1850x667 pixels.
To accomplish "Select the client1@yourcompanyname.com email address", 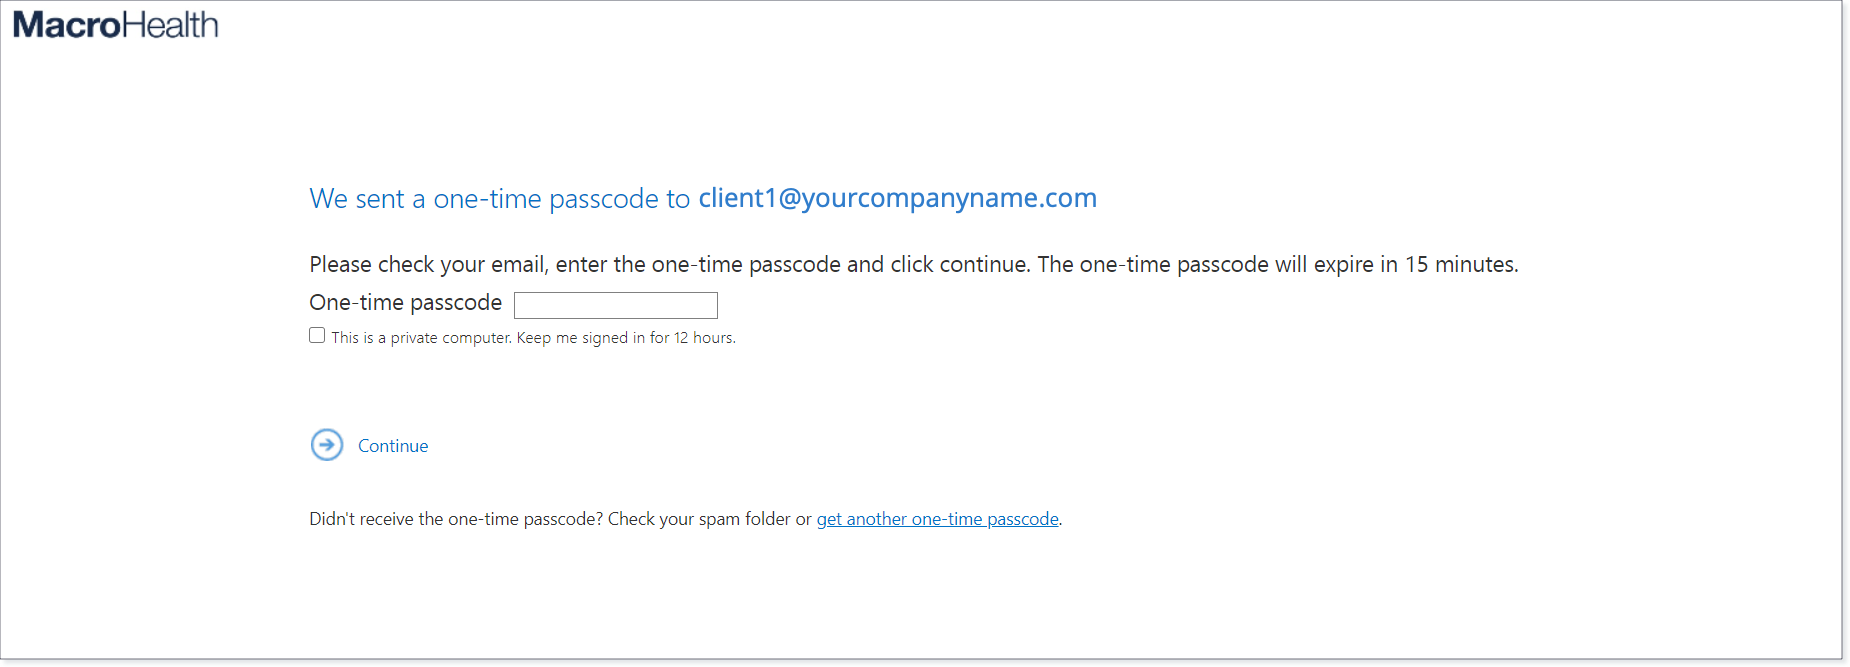I will pyautogui.click(x=898, y=198).
